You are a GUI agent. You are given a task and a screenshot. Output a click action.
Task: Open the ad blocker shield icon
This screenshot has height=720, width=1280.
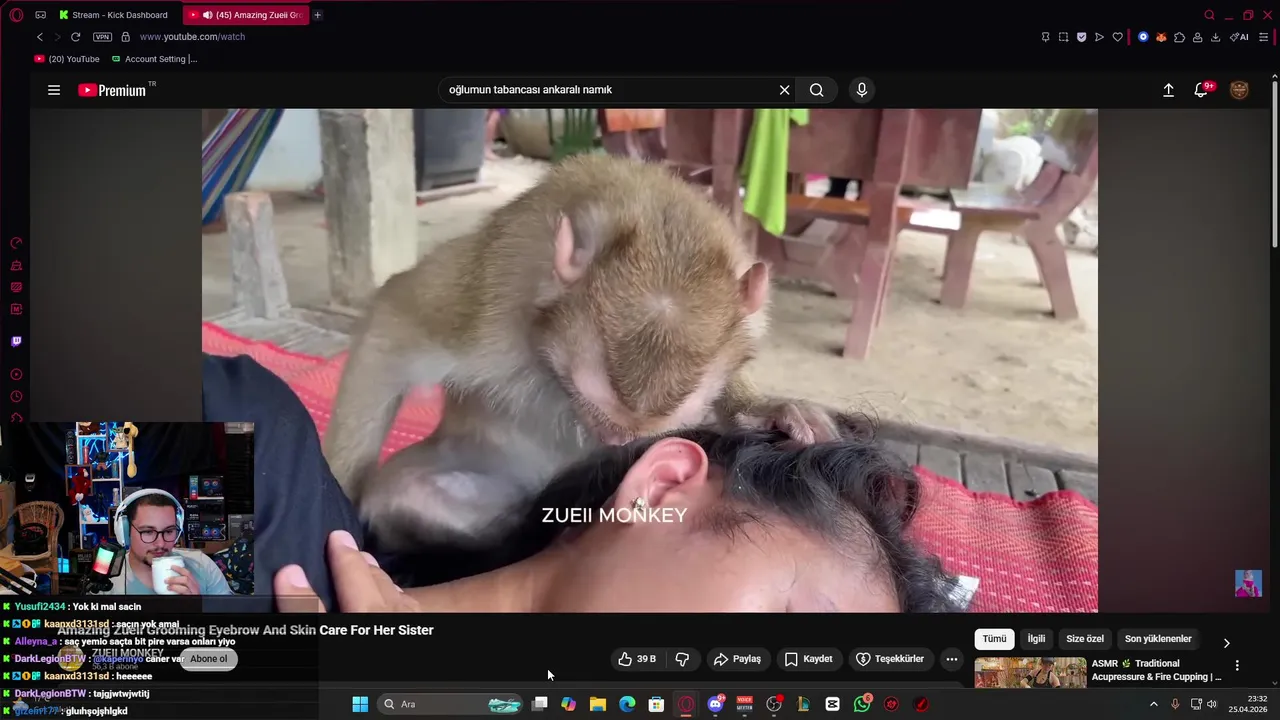(x=1081, y=37)
